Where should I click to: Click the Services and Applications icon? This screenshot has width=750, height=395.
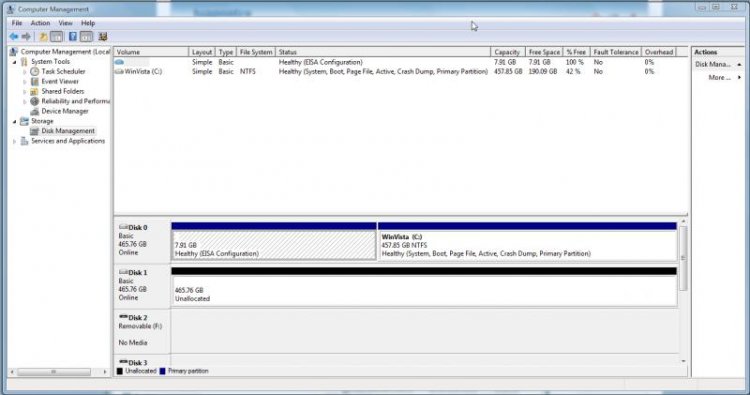point(24,141)
